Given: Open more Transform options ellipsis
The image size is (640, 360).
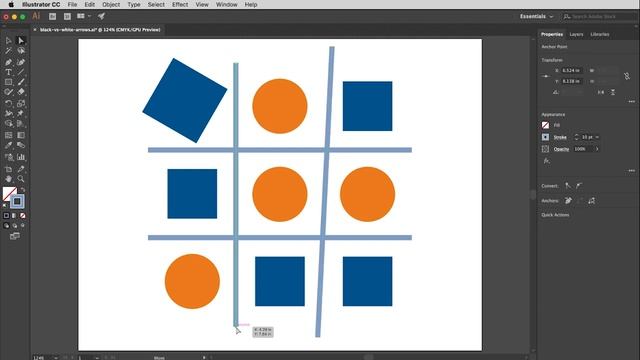Looking at the screenshot, I should pyautogui.click(x=631, y=101).
